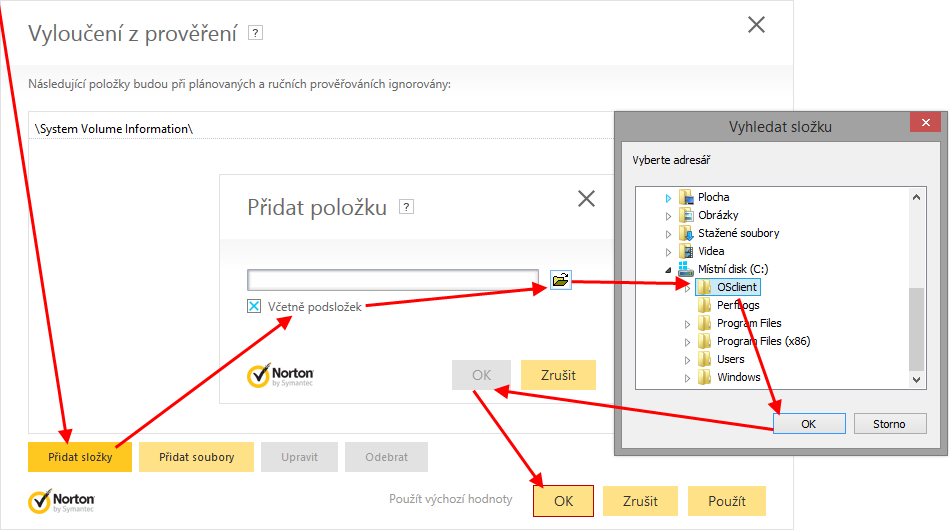
Task: Click the folder tree scrollbar thumb
Action: [x=916, y=328]
